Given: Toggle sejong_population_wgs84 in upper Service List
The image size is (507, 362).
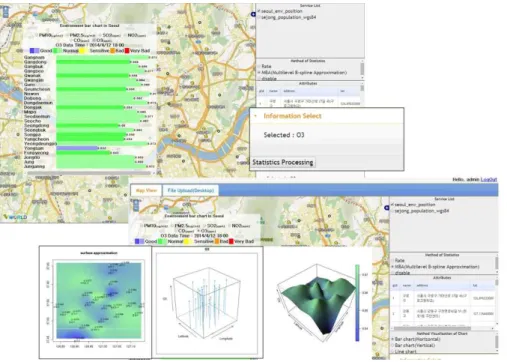Looking at the screenshot, I should 259,17.
